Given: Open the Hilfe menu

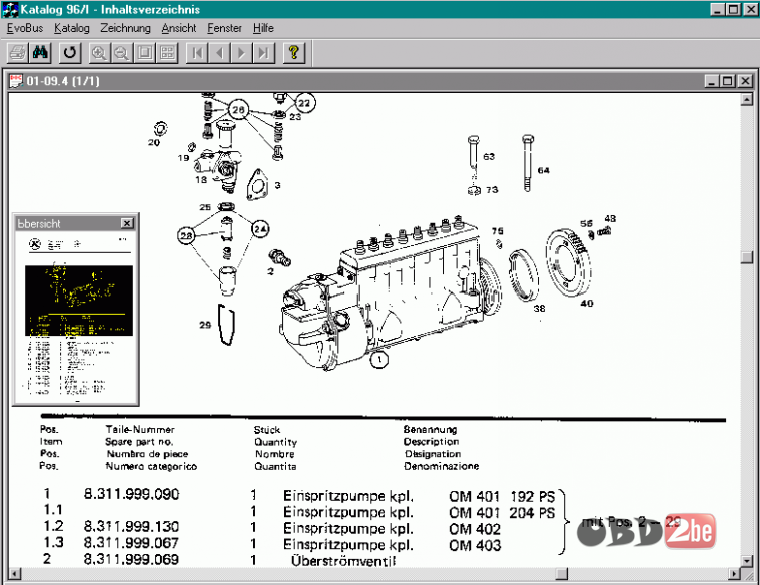Looking at the screenshot, I should pos(263,28).
